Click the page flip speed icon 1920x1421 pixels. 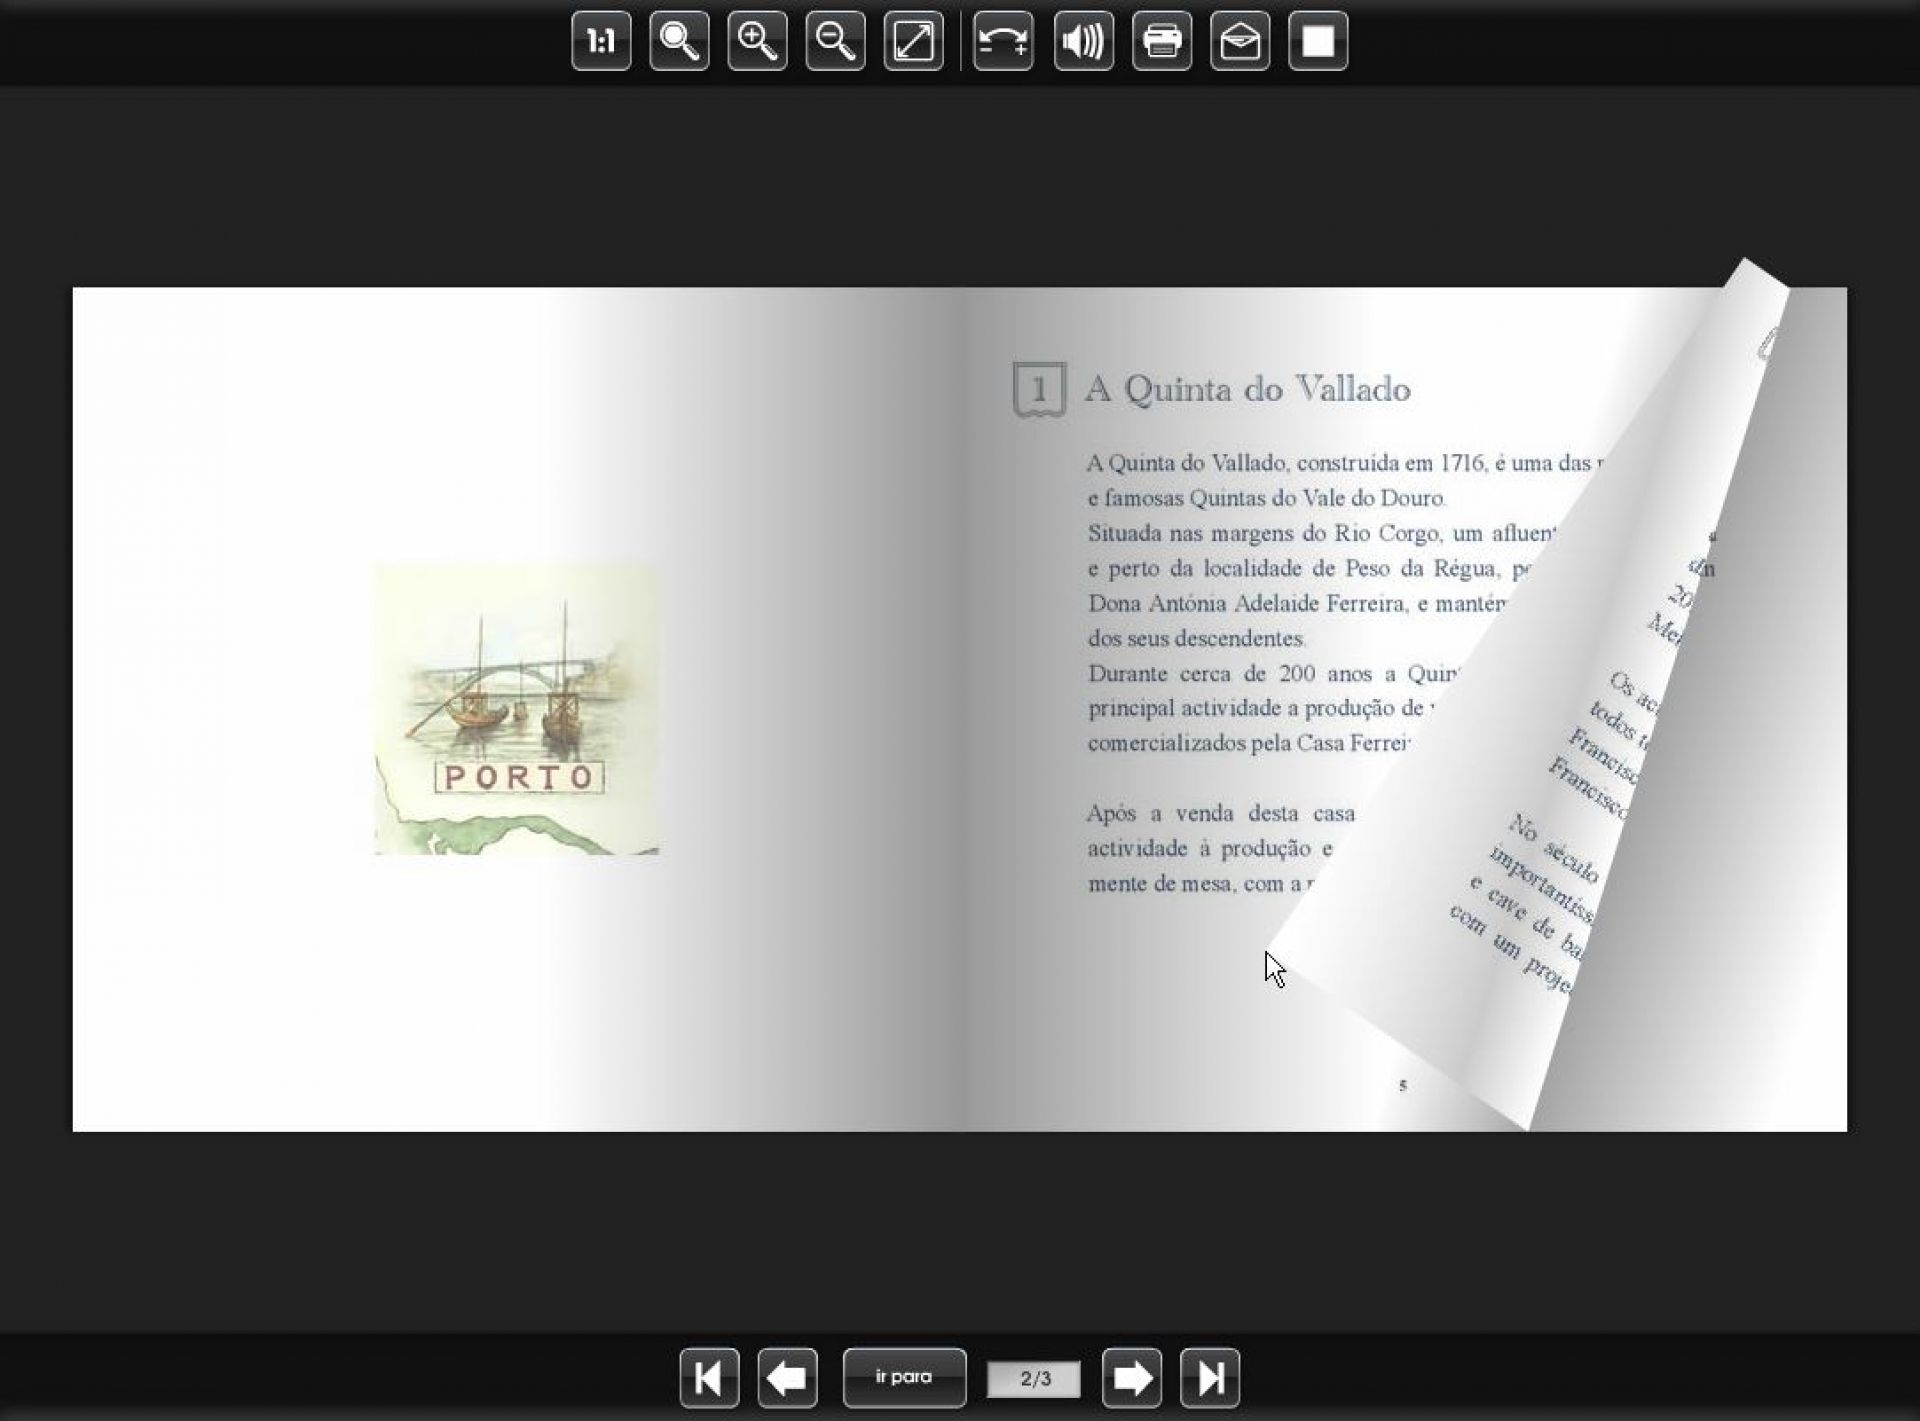pyautogui.click(x=1003, y=41)
